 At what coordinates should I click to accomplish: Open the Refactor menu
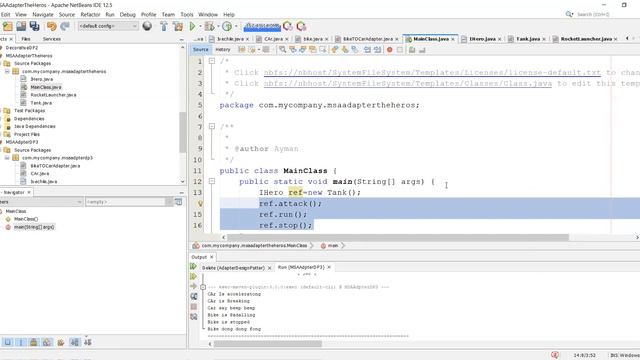tap(90, 14)
